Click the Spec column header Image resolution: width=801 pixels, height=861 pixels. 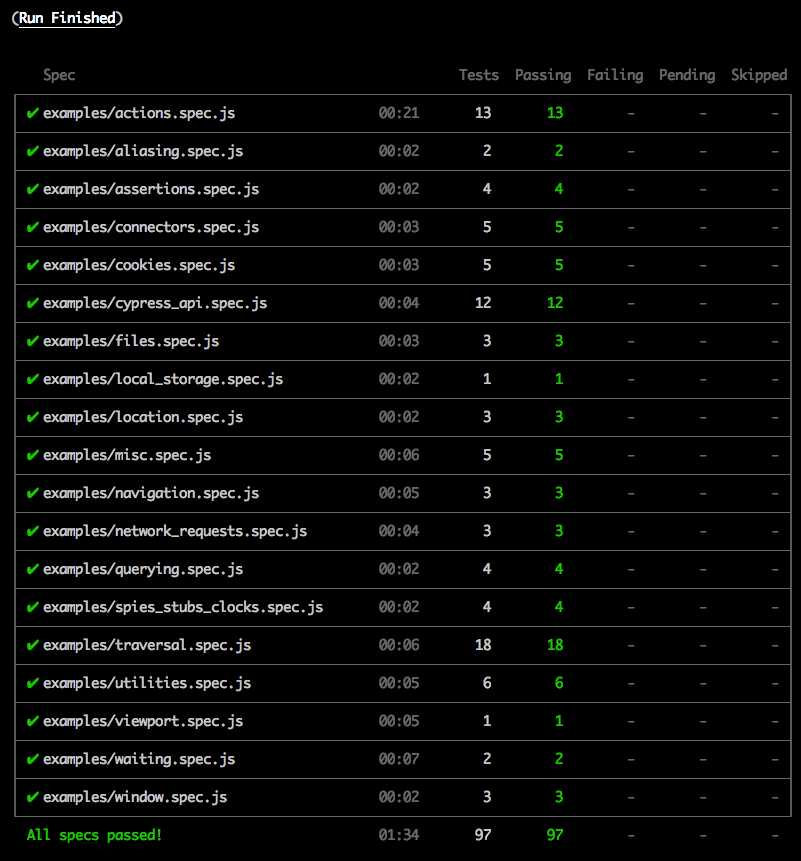pos(59,75)
